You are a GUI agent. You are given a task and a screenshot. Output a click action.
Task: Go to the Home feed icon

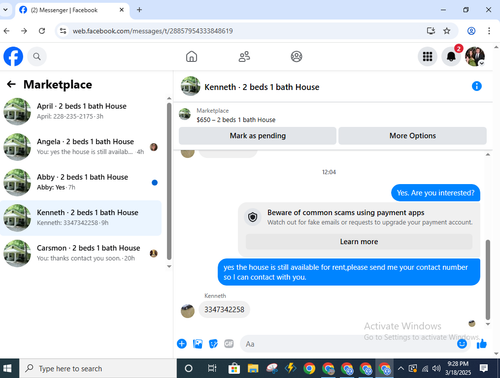pyautogui.click(x=191, y=56)
